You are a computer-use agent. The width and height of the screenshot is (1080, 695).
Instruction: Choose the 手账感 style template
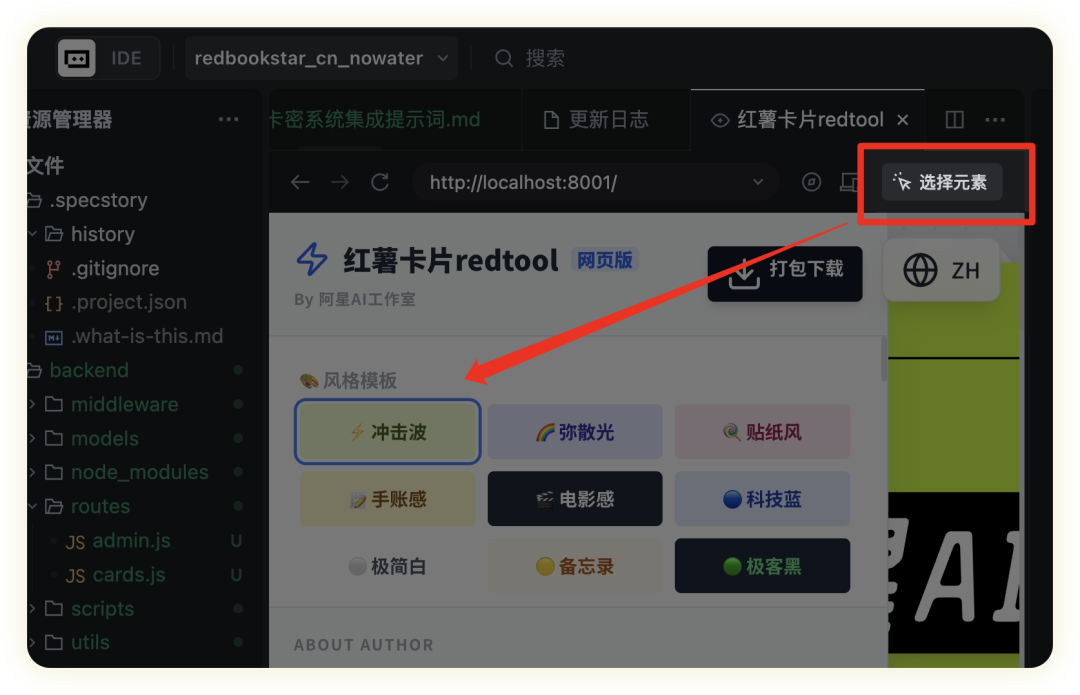point(388,499)
